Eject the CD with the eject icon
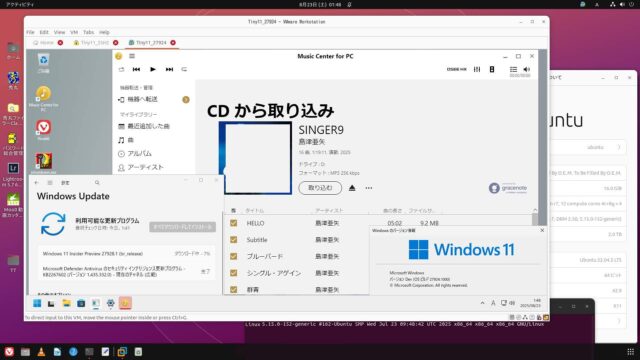 click(352, 188)
